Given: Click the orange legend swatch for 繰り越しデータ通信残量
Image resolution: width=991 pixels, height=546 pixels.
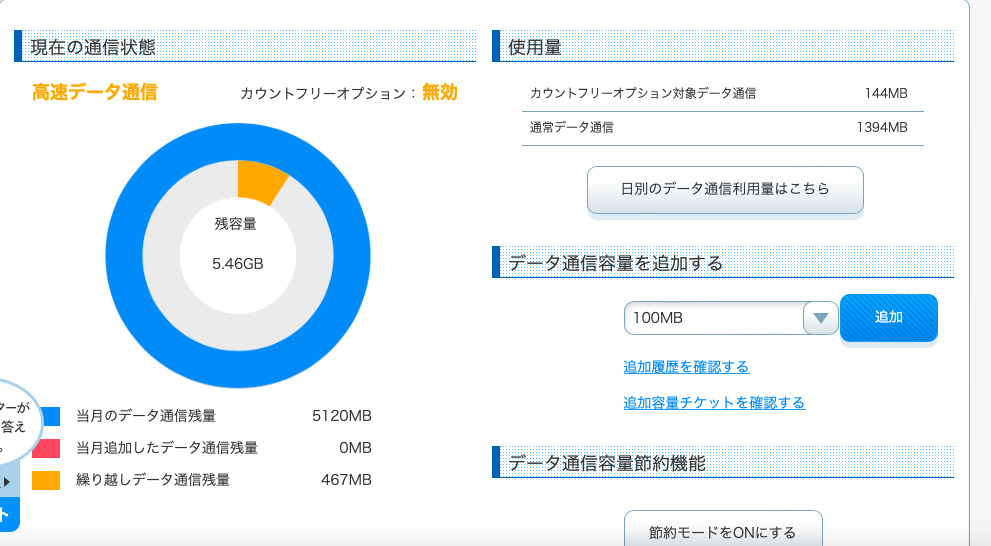Looking at the screenshot, I should click(x=46, y=480).
